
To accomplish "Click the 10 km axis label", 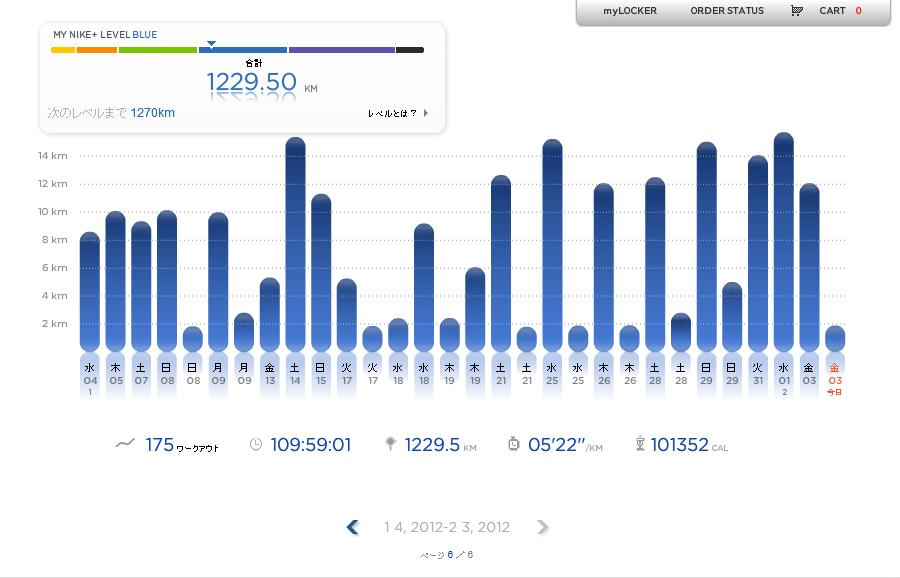I will pos(53,212).
